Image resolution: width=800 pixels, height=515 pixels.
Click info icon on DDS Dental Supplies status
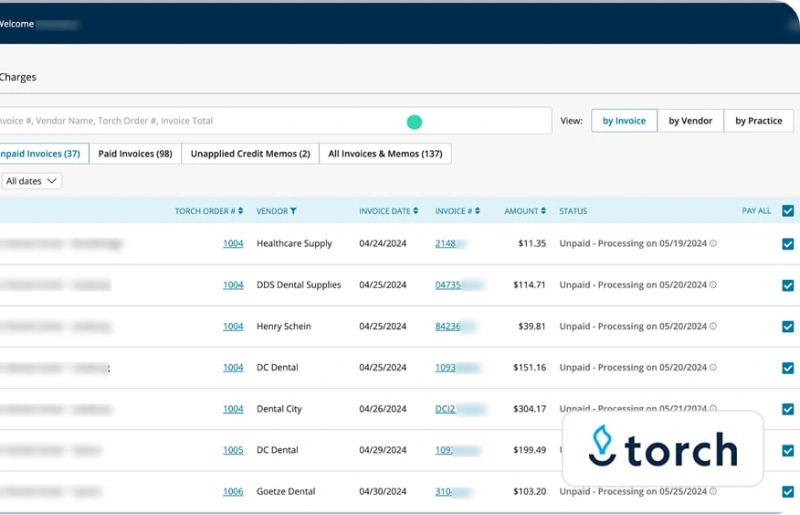pos(713,285)
